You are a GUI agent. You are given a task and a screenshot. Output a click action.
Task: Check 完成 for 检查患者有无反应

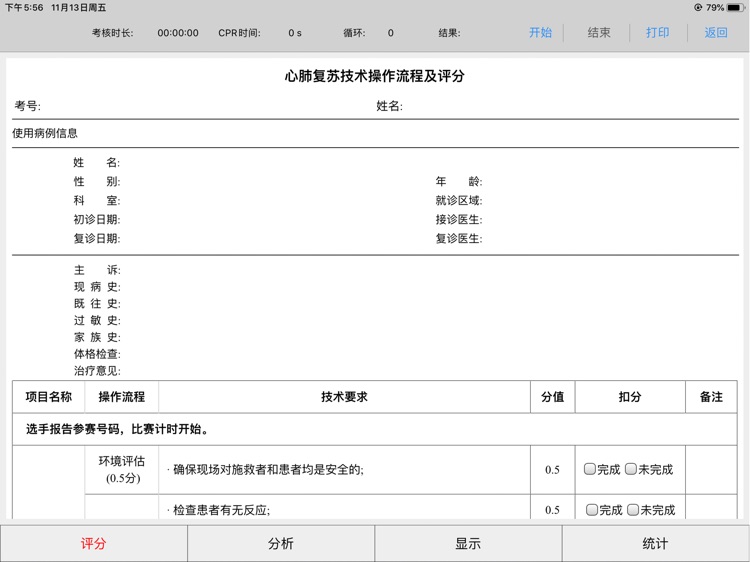click(592, 510)
